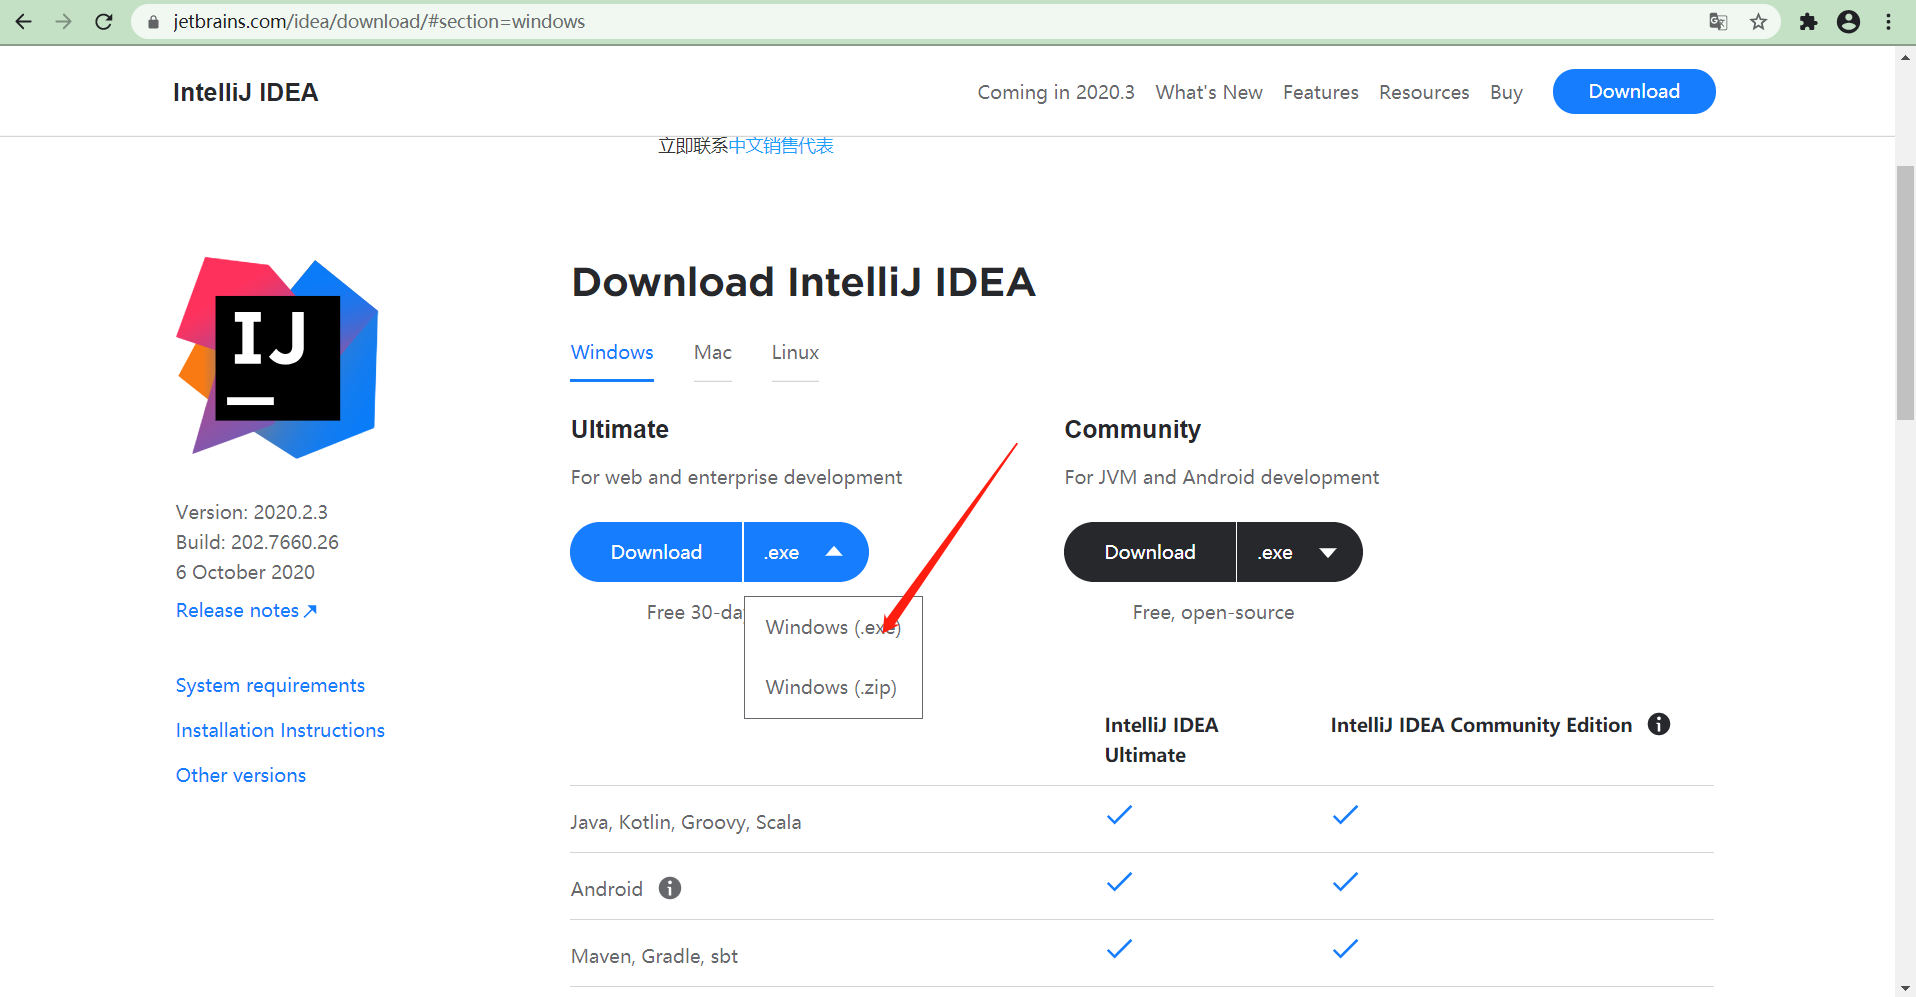The height and width of the screenshot is (997, 1916).
Task: Choose Windows (.exe) from the dropdown list
Action: pos(833,627)
